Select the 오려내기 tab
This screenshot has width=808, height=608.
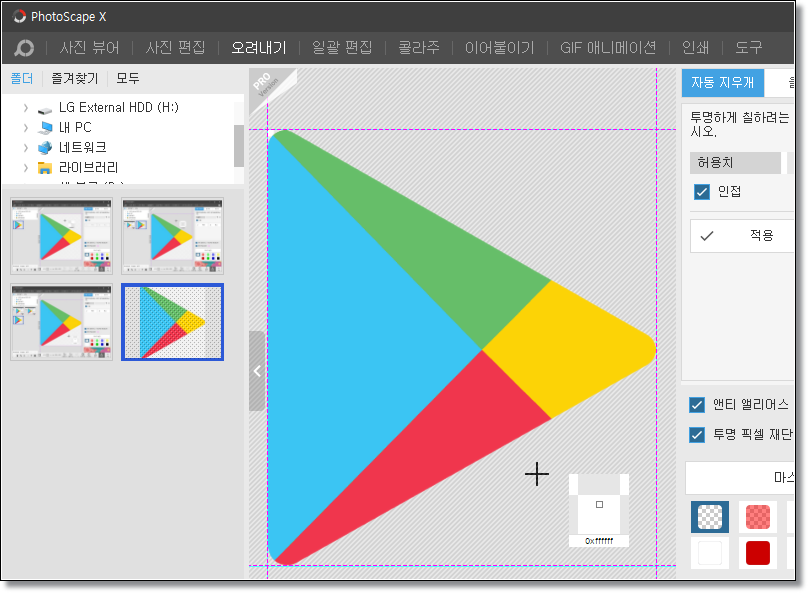point(259,48)
